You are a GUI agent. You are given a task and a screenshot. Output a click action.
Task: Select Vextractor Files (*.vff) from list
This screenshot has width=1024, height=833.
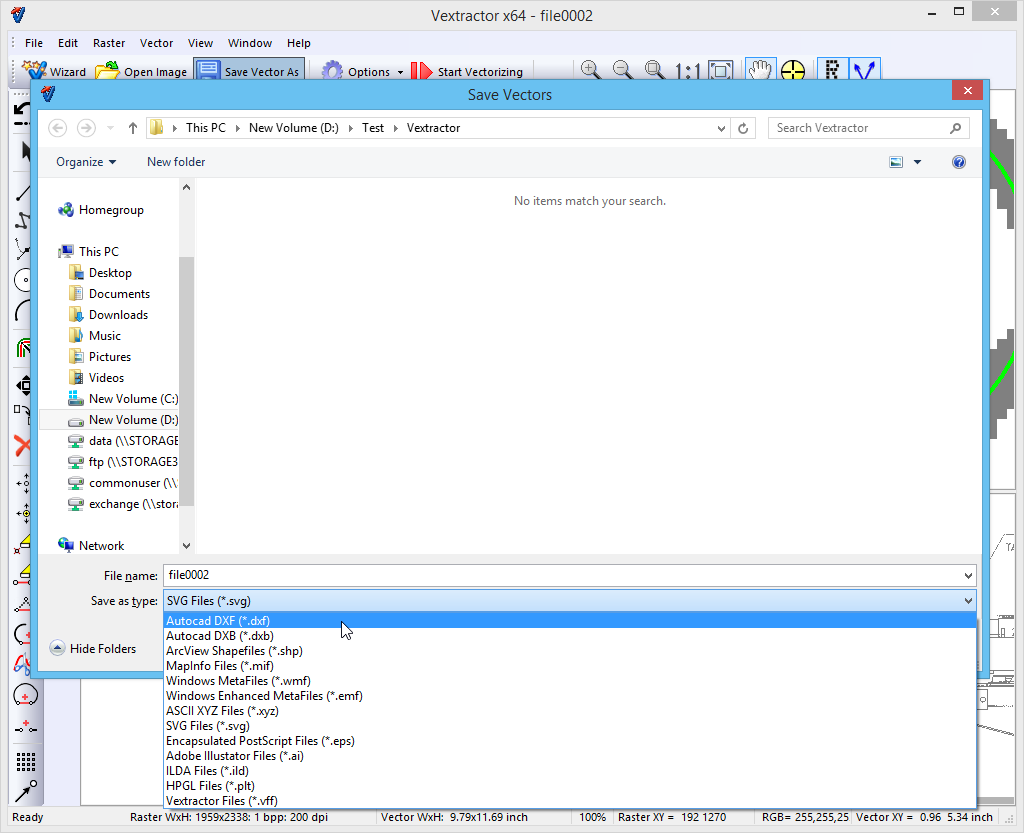click(x=222, y=801)
